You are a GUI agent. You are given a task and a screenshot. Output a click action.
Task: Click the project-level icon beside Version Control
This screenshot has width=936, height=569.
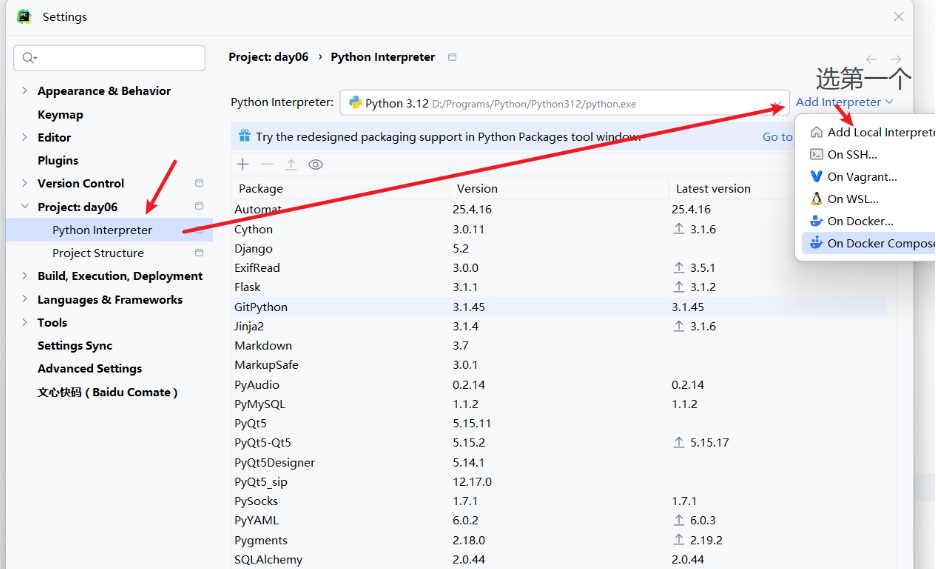[x=199, y=183]
